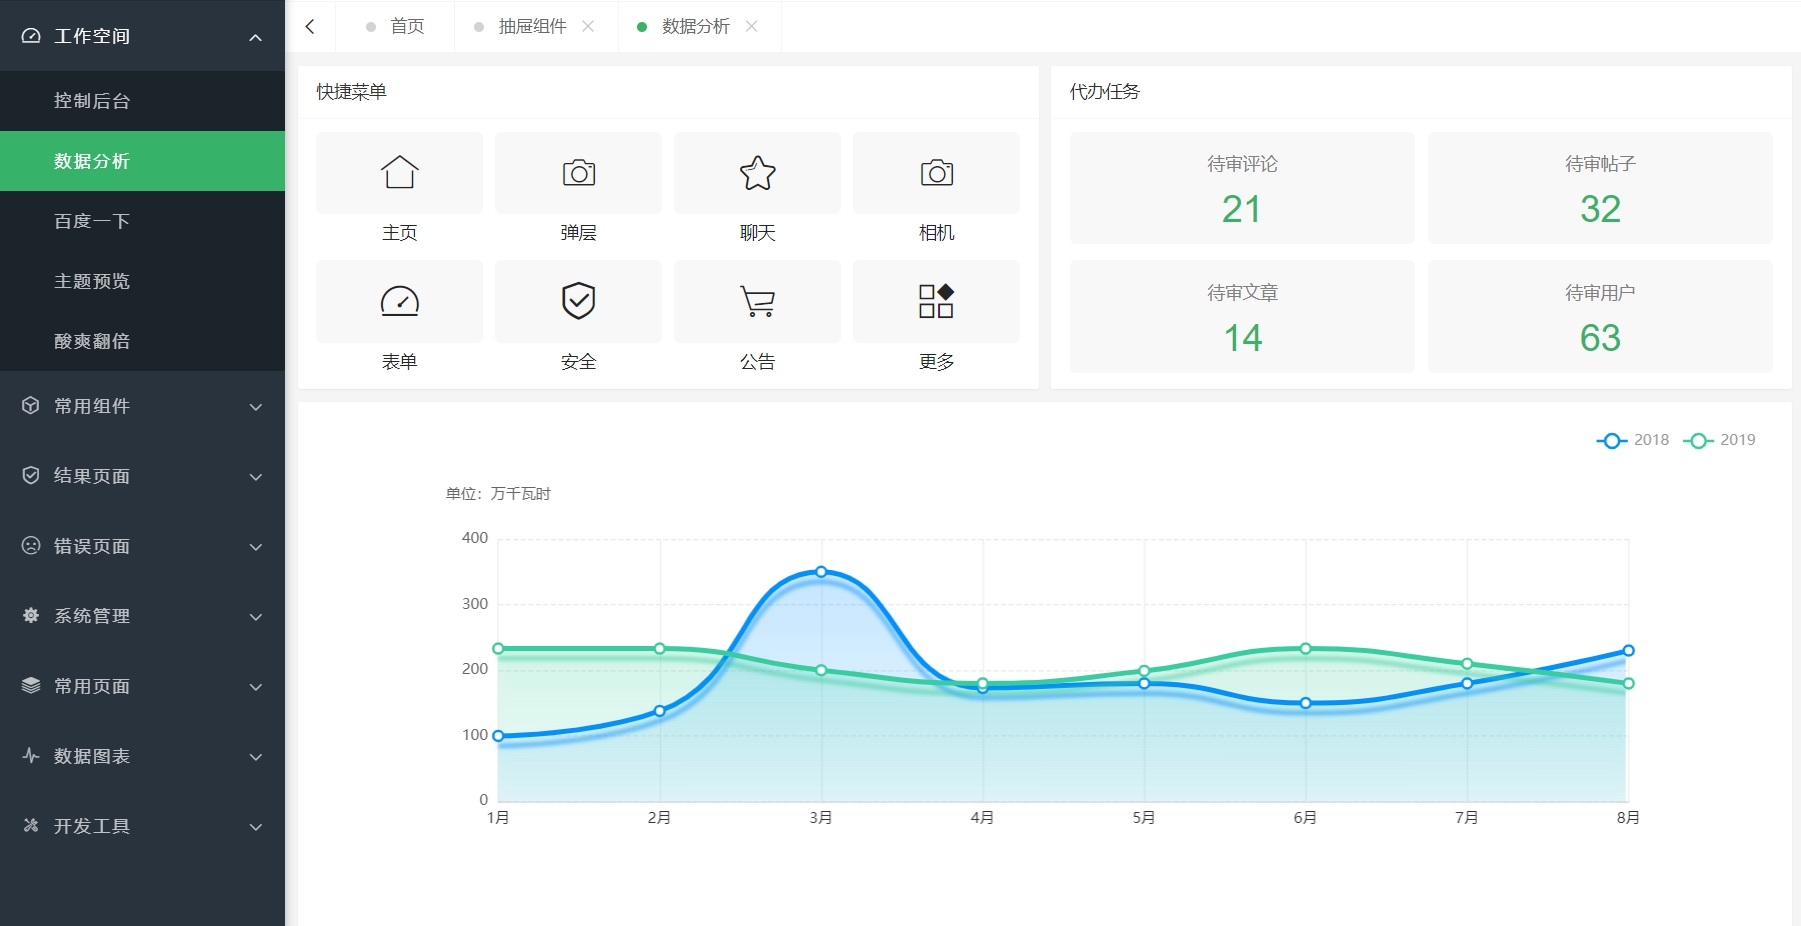Open the 主页 home shortcut icon
Screen dimensions: 1801x926
(399, 173)
